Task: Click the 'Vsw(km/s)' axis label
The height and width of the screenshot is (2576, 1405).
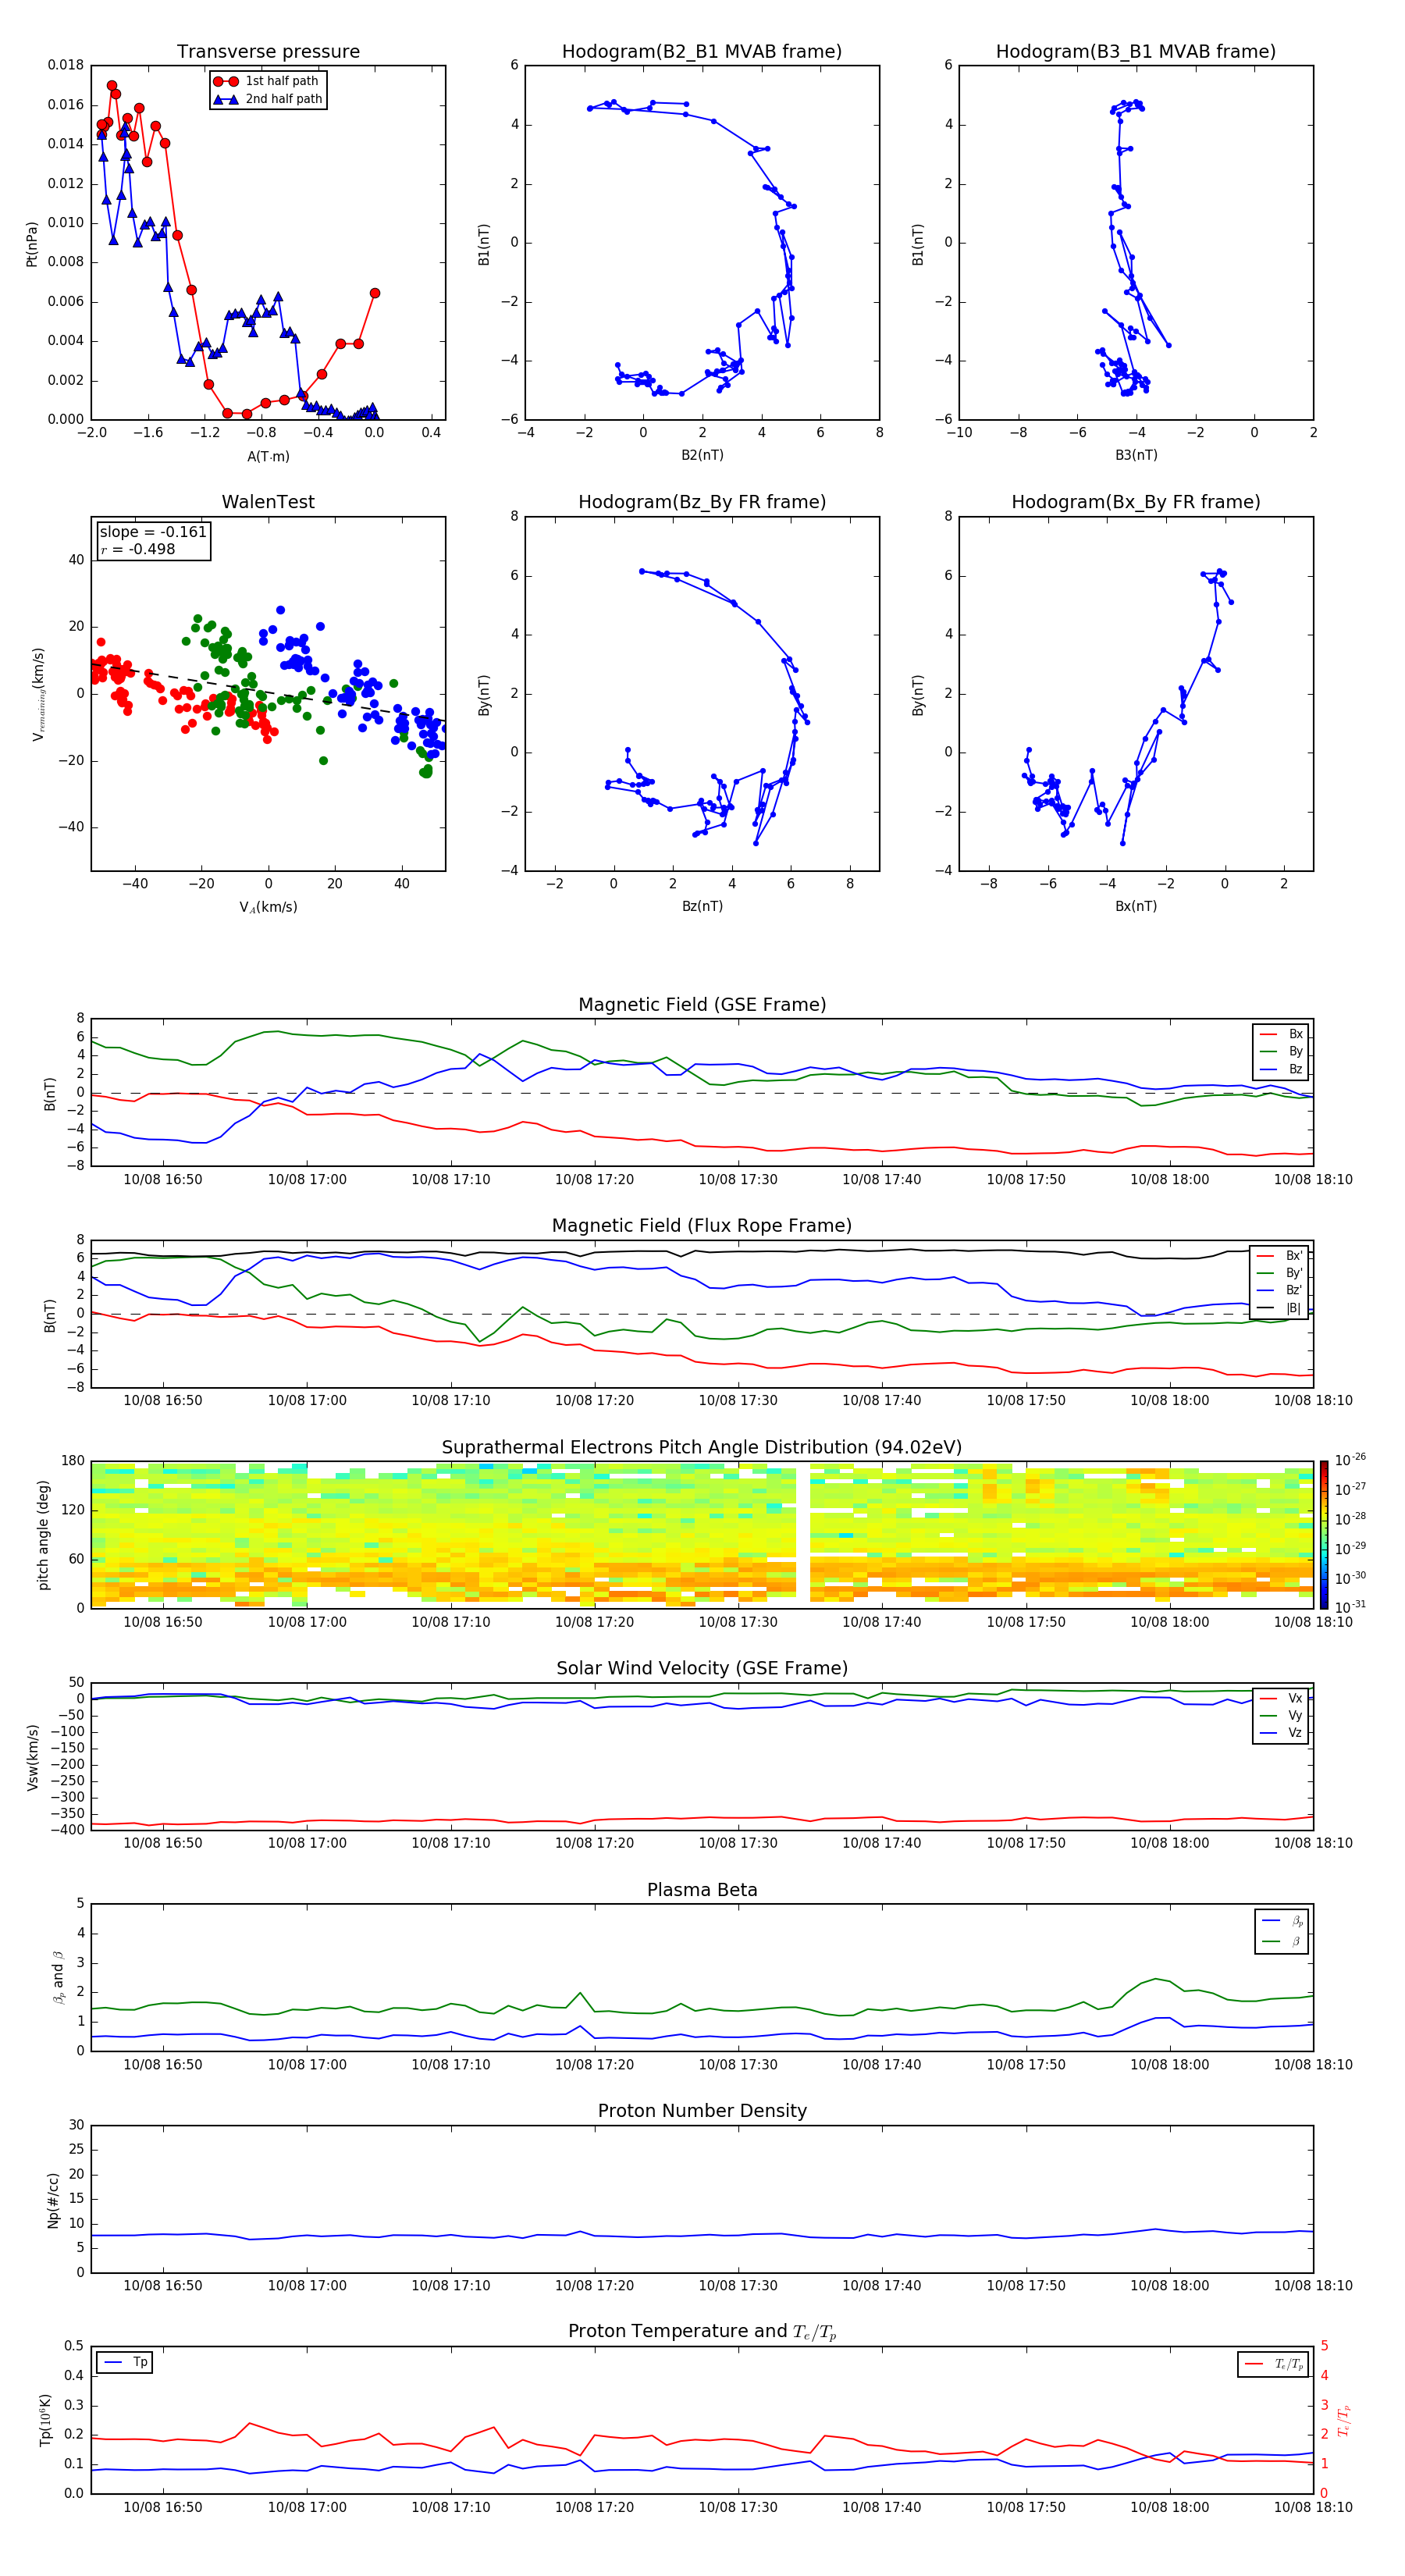Action: pos(32,1757)
